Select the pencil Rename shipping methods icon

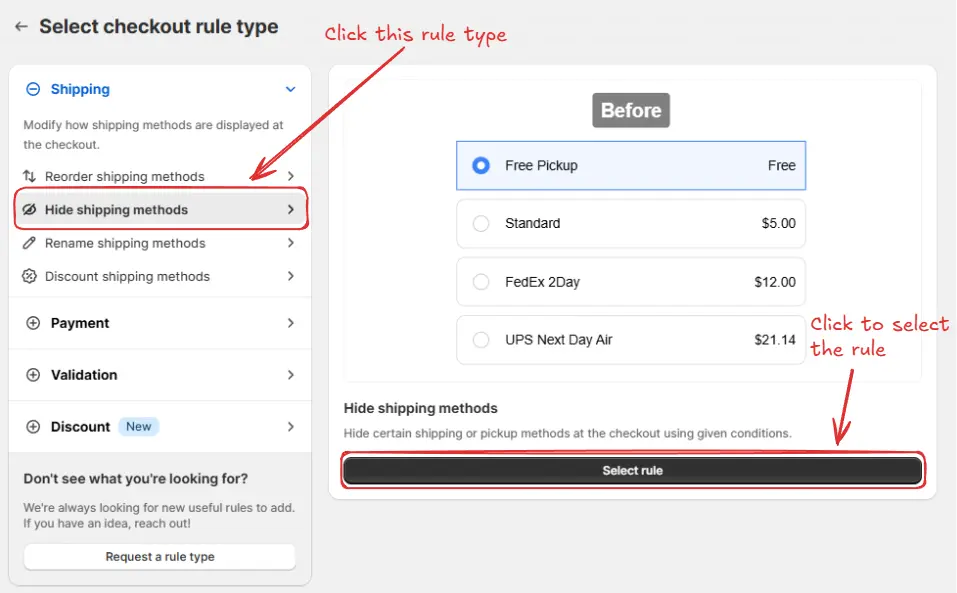(28, 243)
